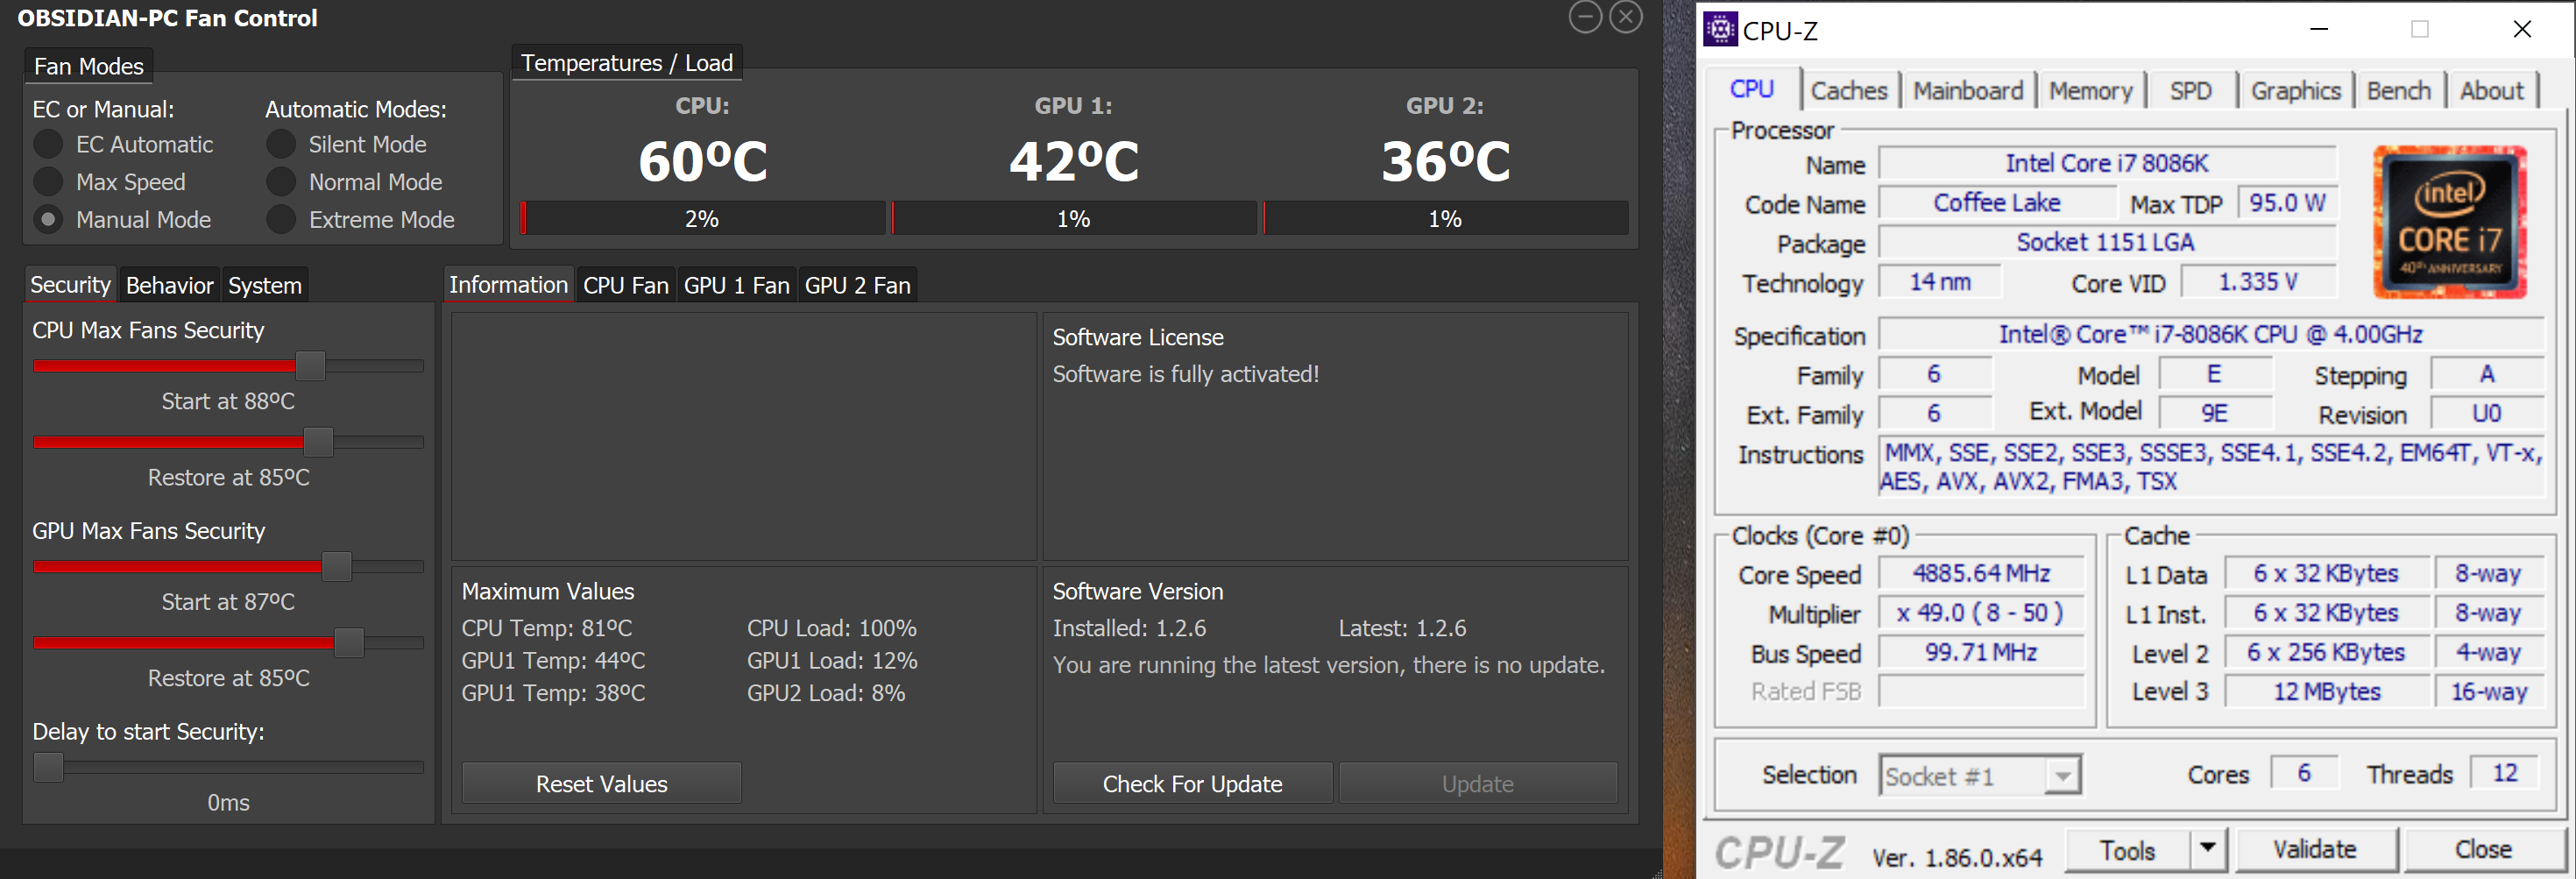Minimize the CPU-Z window
The height and width of the screenshot is (879, 2576).
point(2319,29)
